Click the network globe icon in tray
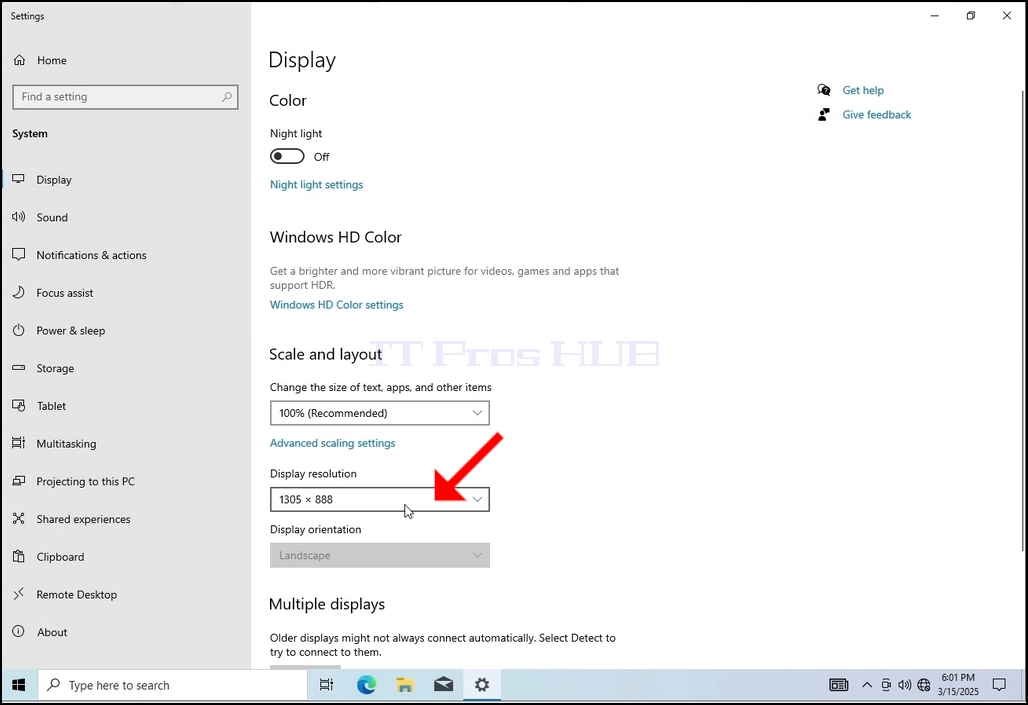The width and height of the screenshot is (1028, 705). coord(924,685)
